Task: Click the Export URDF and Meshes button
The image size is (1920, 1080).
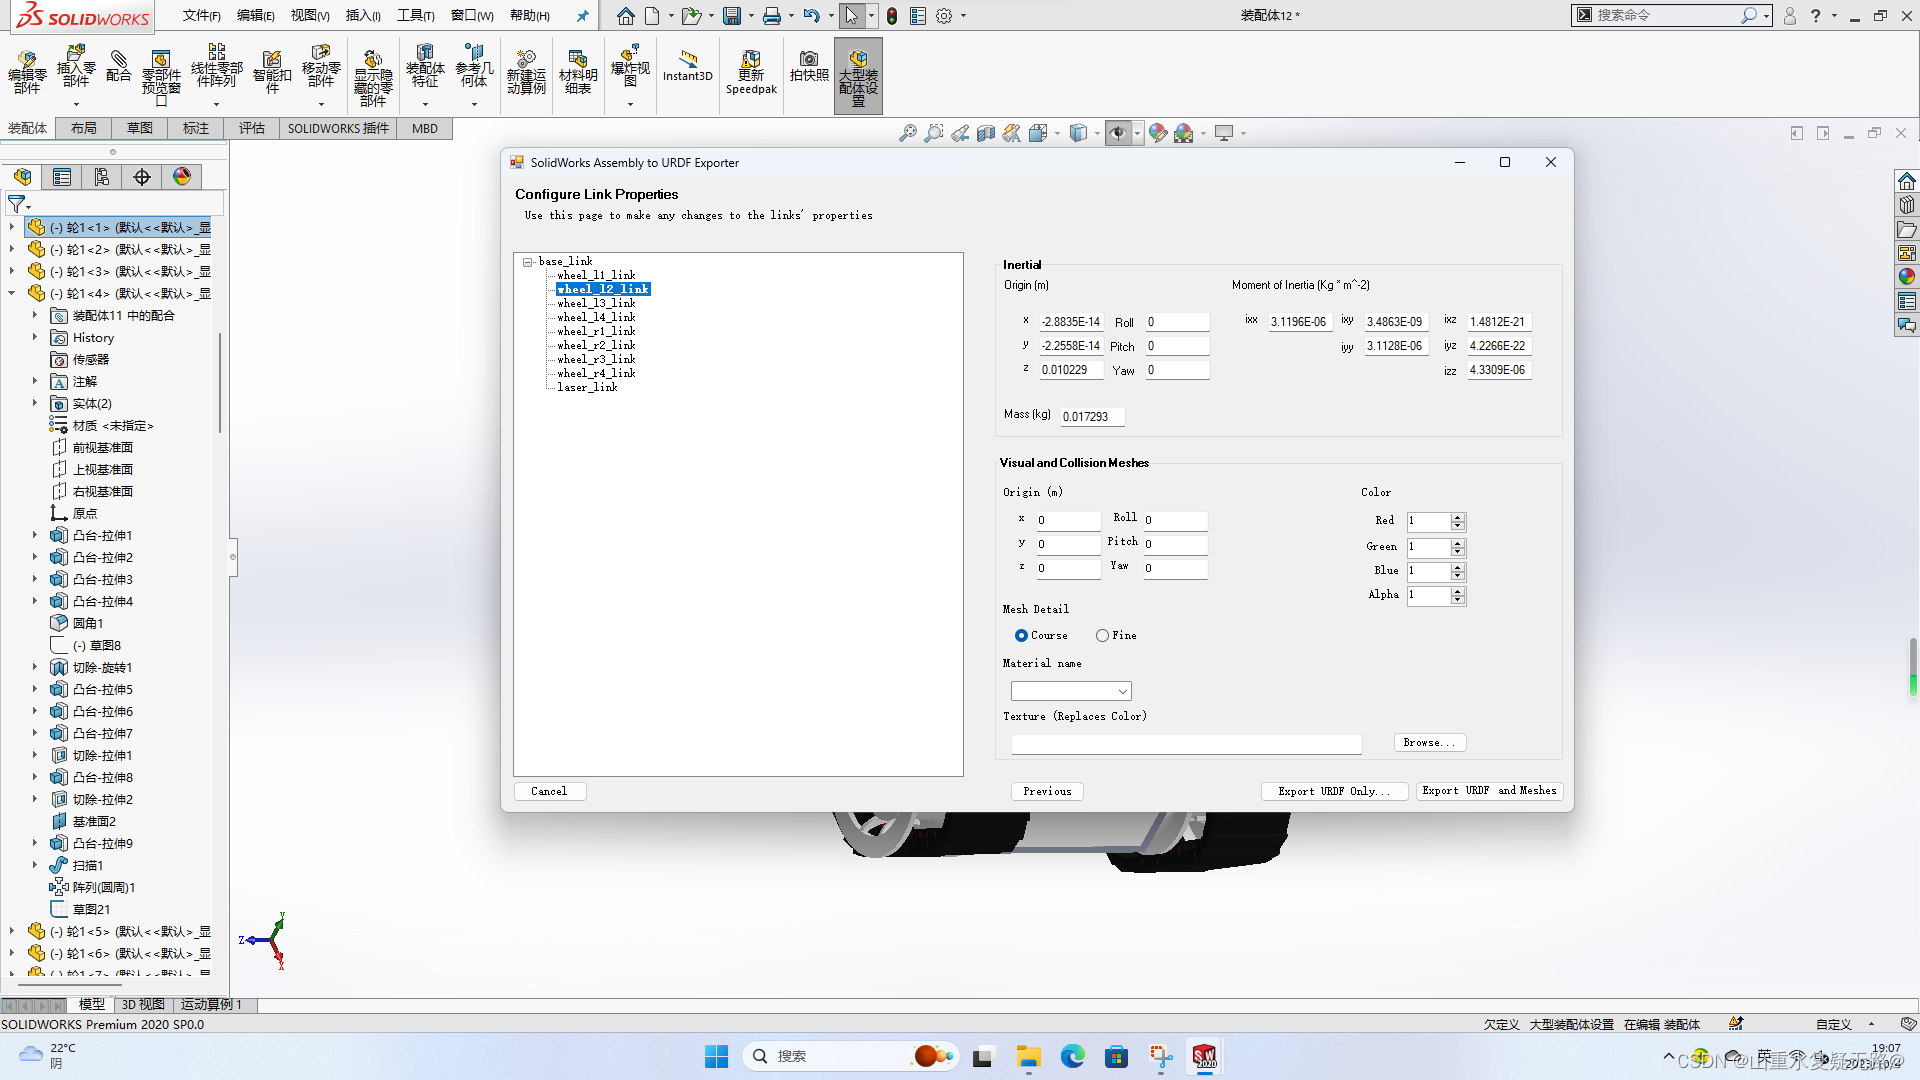Action: coord(1487,790)
